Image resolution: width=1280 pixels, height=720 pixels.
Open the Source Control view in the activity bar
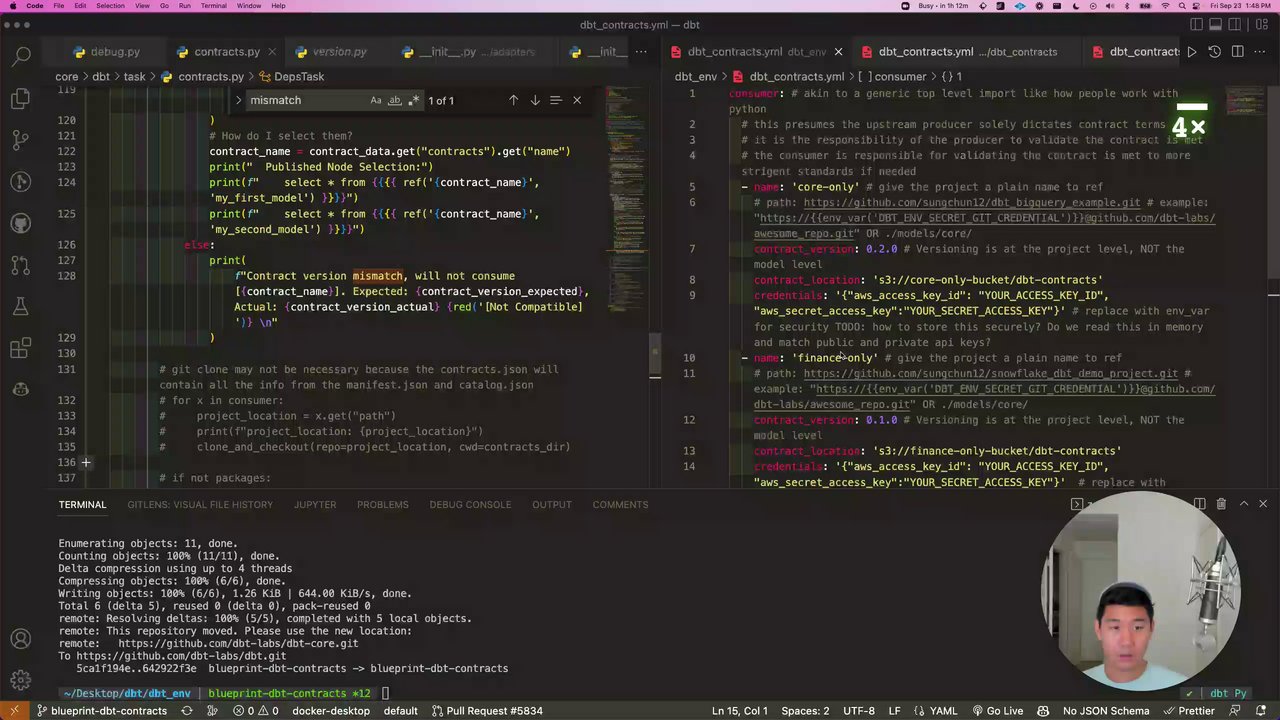click(x=21, y=140)
